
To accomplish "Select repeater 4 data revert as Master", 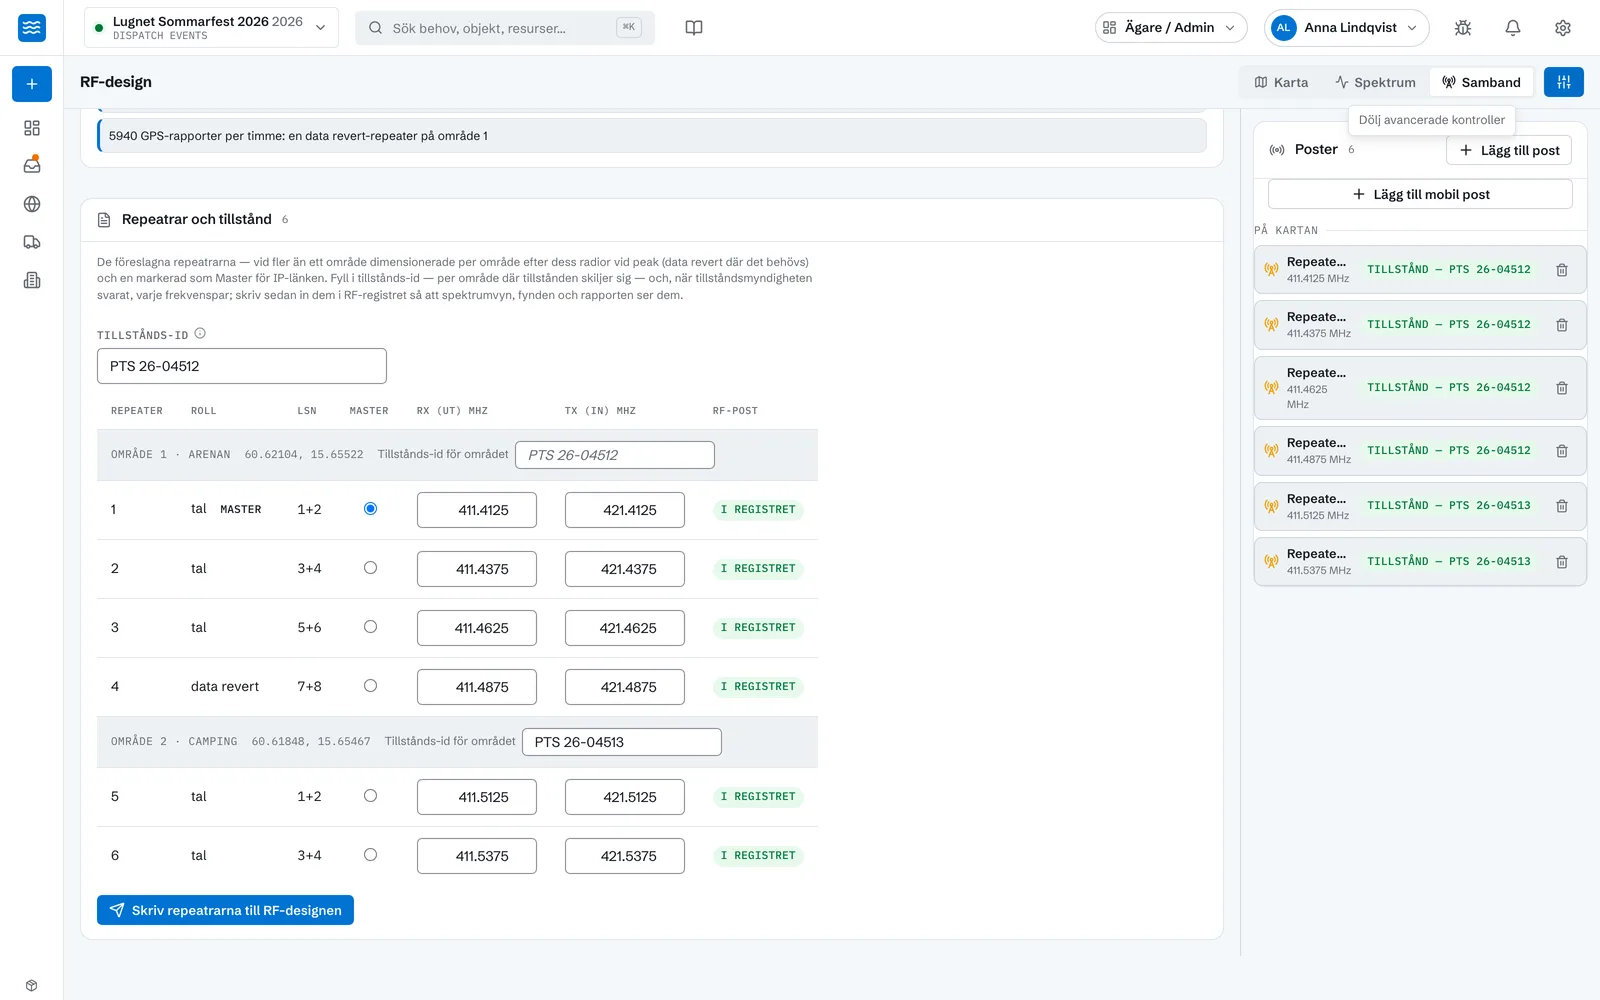I will click(370, 686).
